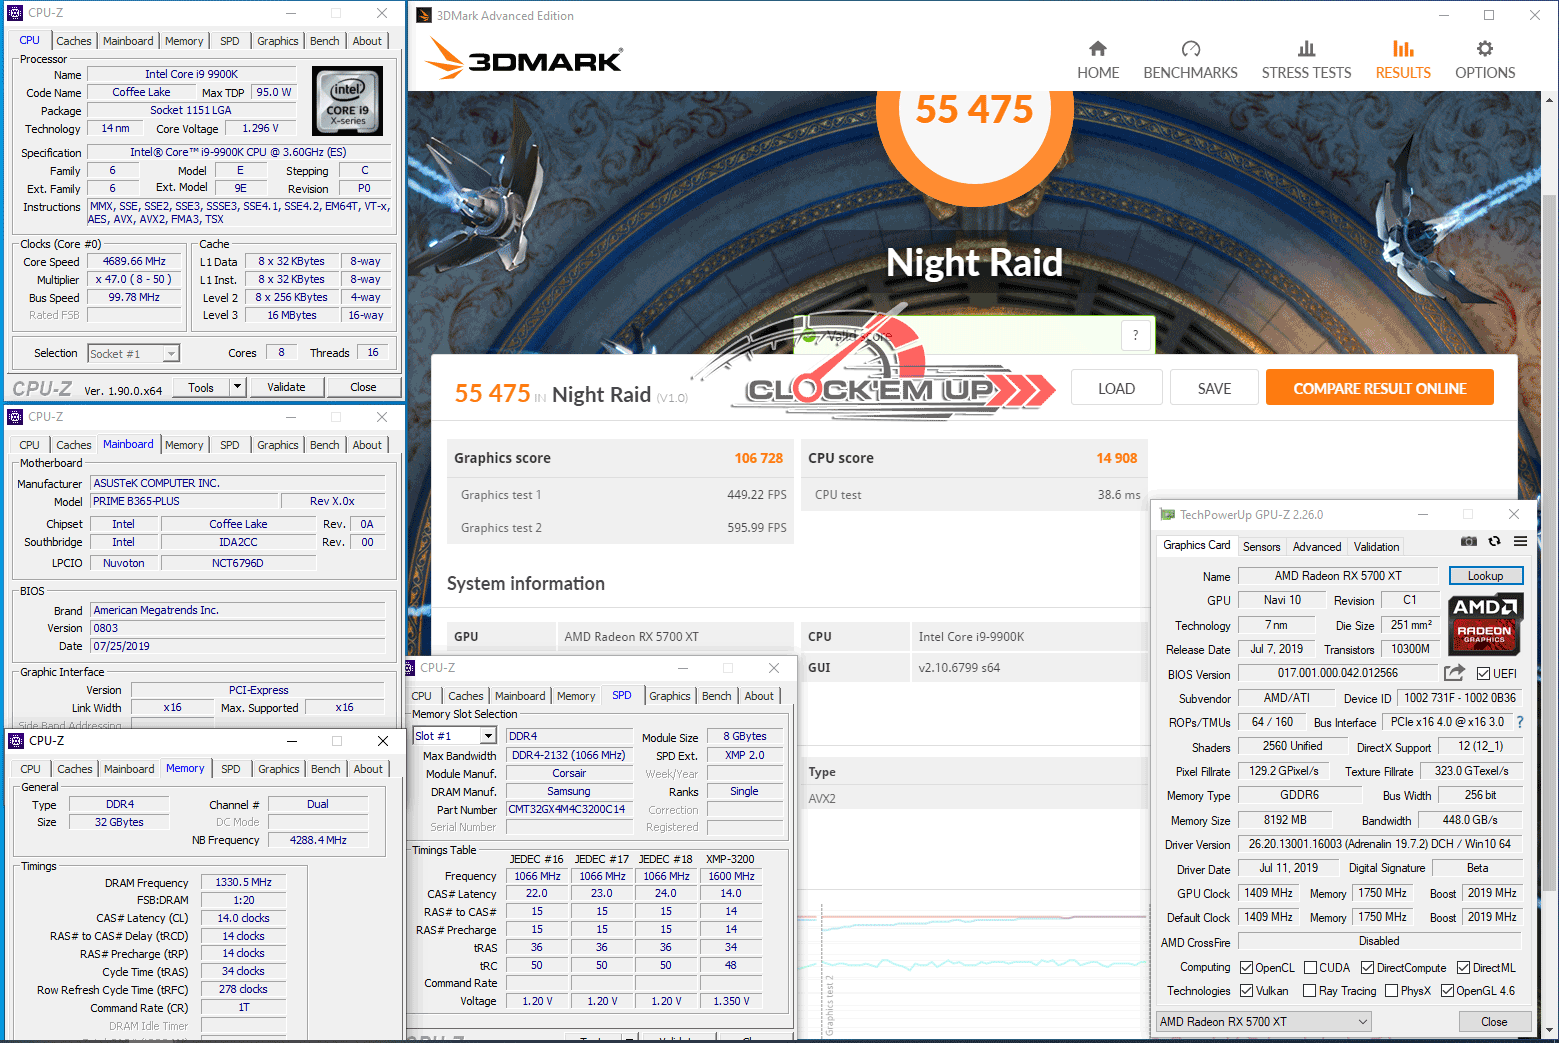Image resolution: width=1559 pixels, height=1043 pixels.
Task: Click Compare Result Online button
Action: 1379,388
